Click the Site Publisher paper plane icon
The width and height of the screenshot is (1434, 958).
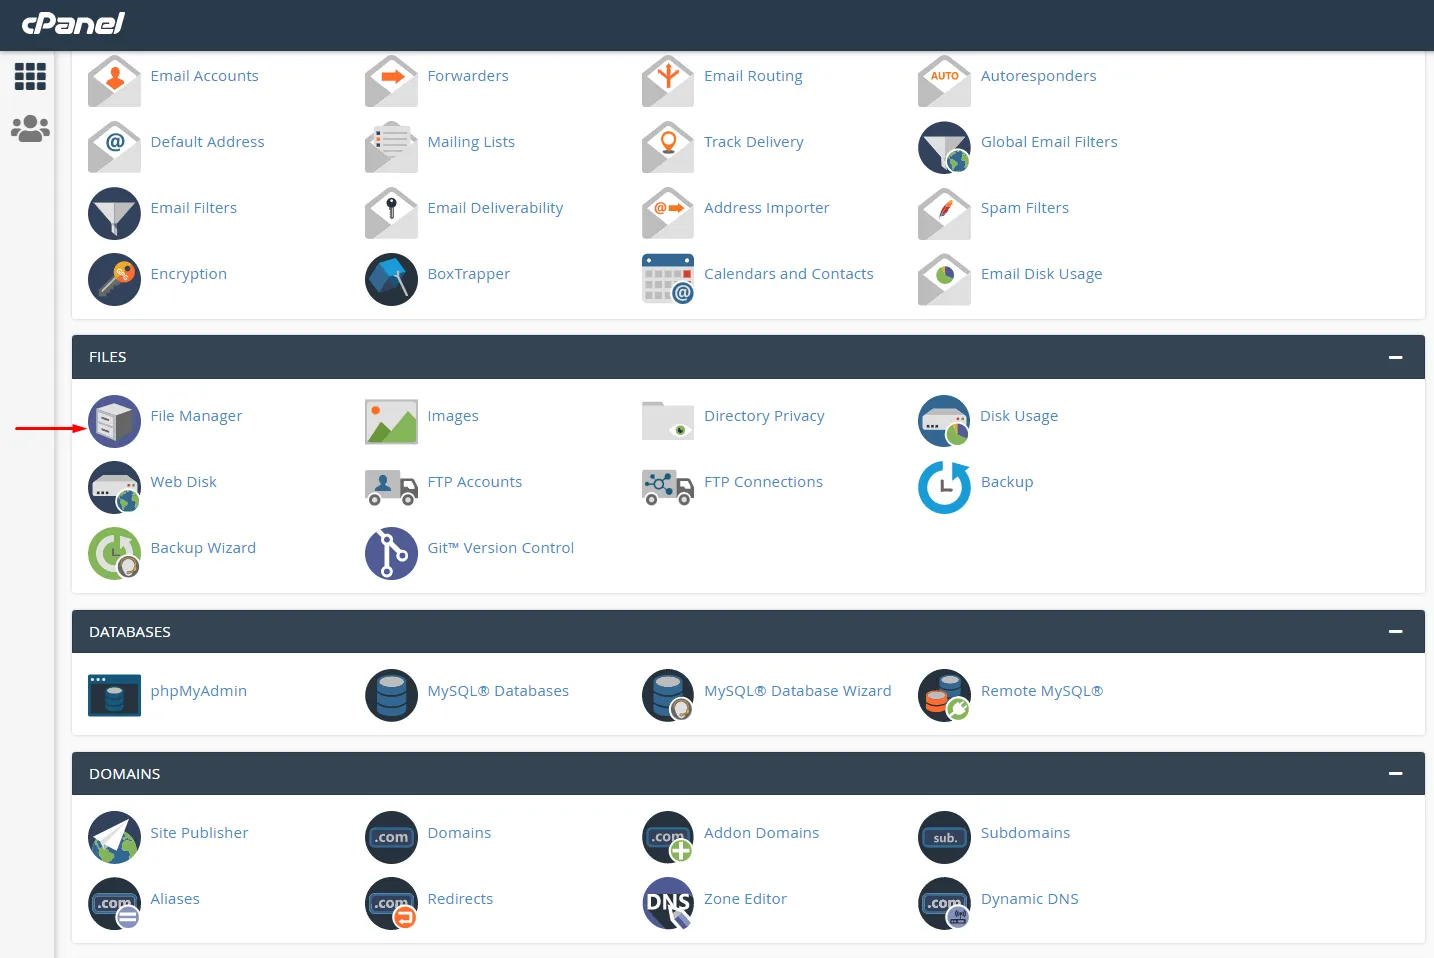pyautogui.click(x=114, y=837)
